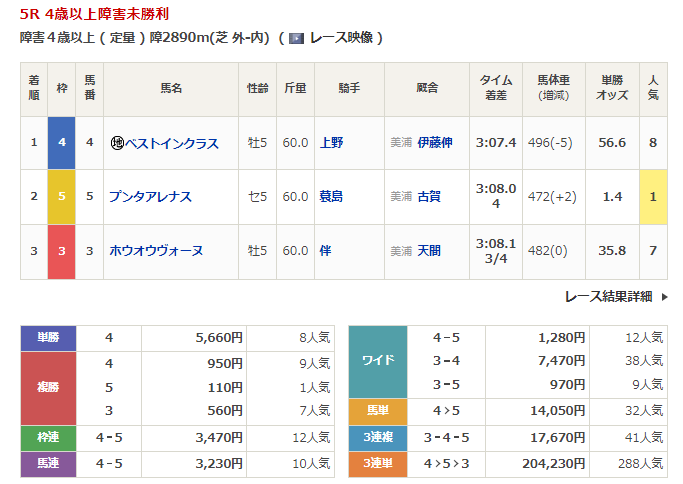Open trainer 伊藤伸 page
Viewport: 683px width, 484px height.
[x=434, y=143]
